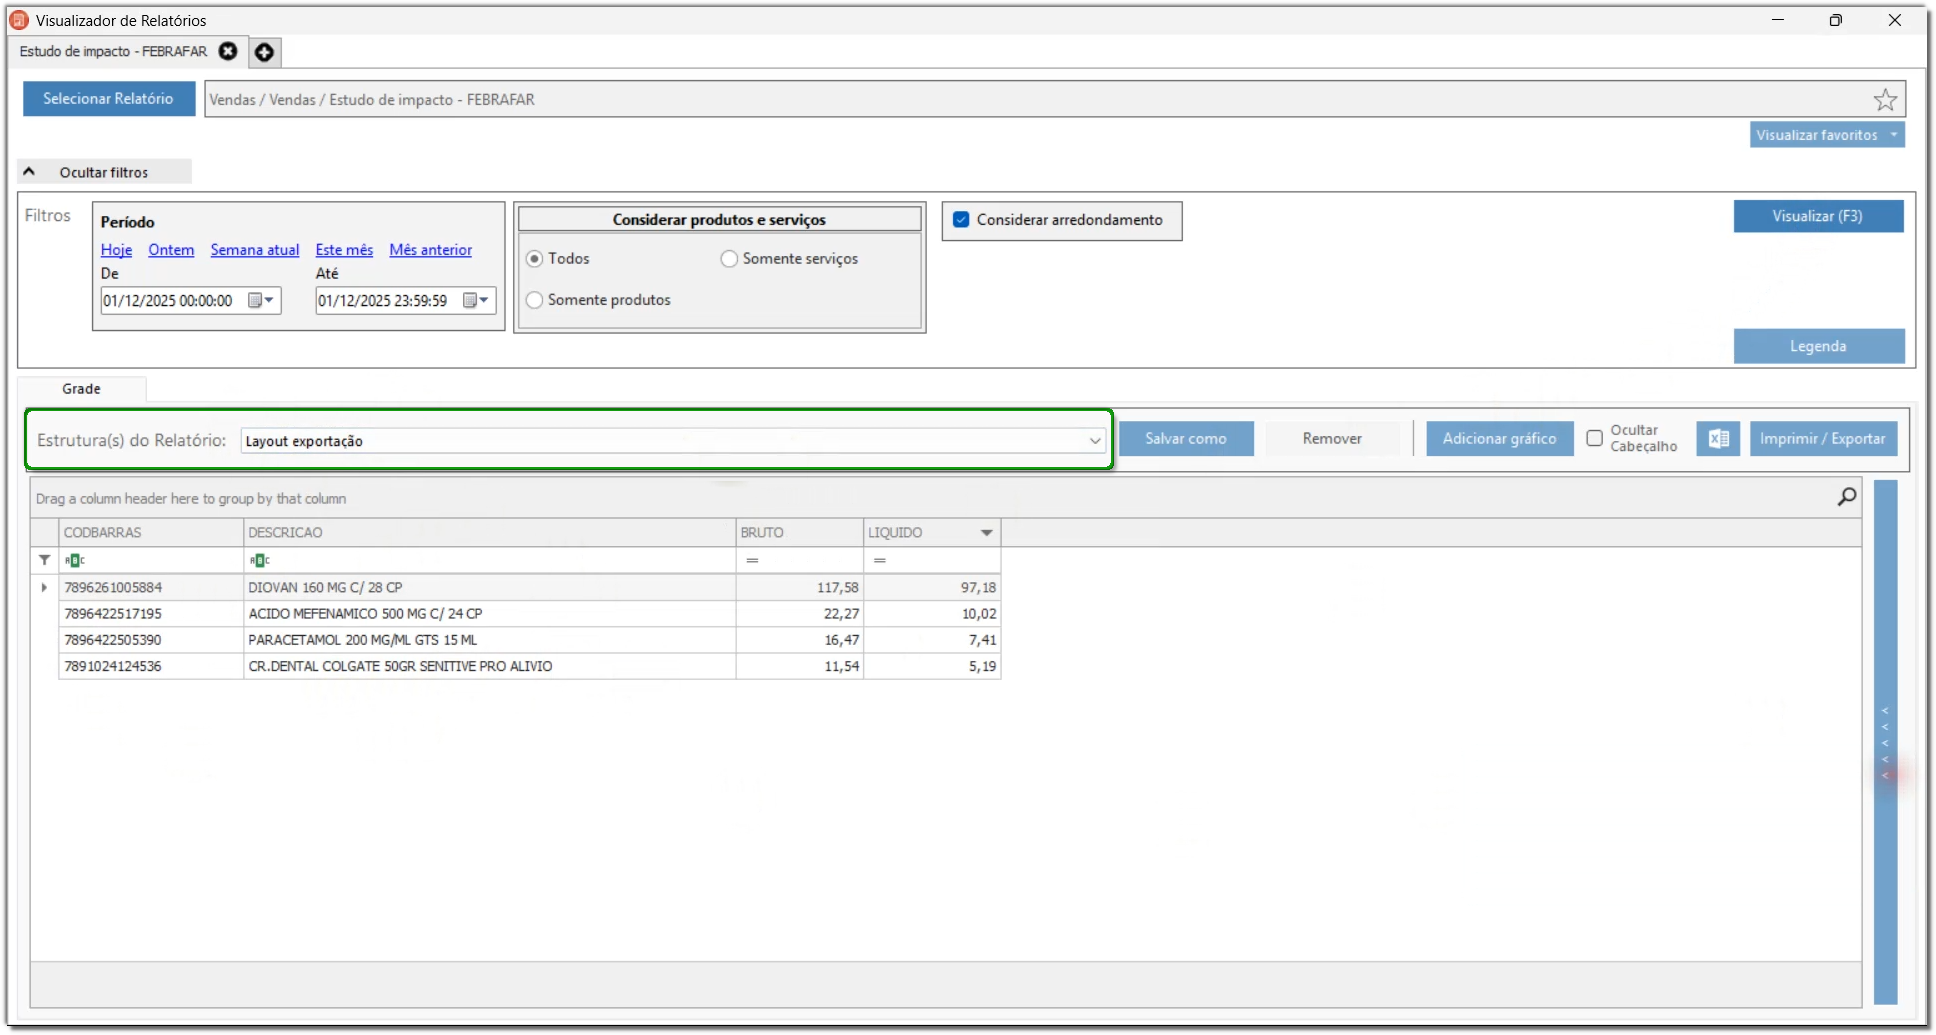The image size is (1936, 1035).
Task: Sort by BRUTO column header
Action: click(x=800, y=533)
